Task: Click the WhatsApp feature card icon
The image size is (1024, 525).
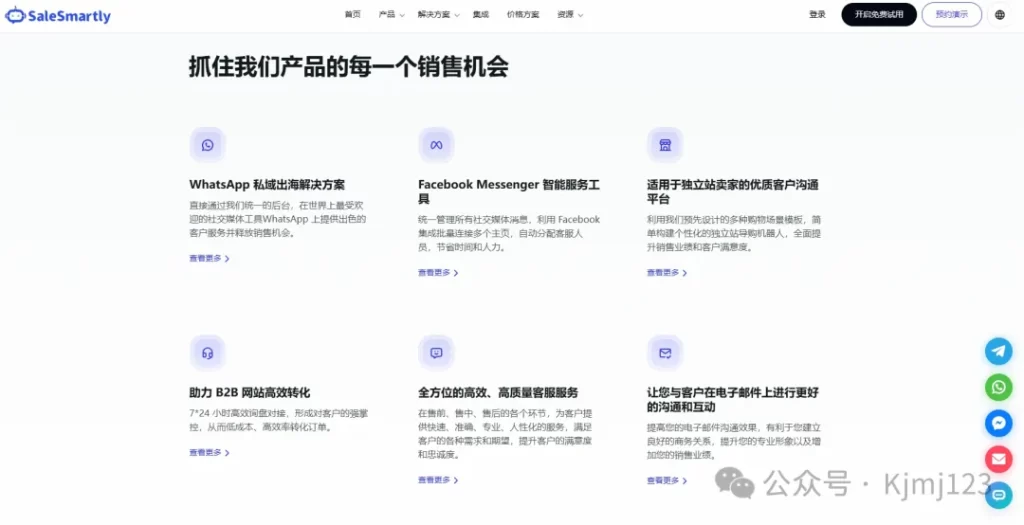Action: tap(208, 145)
